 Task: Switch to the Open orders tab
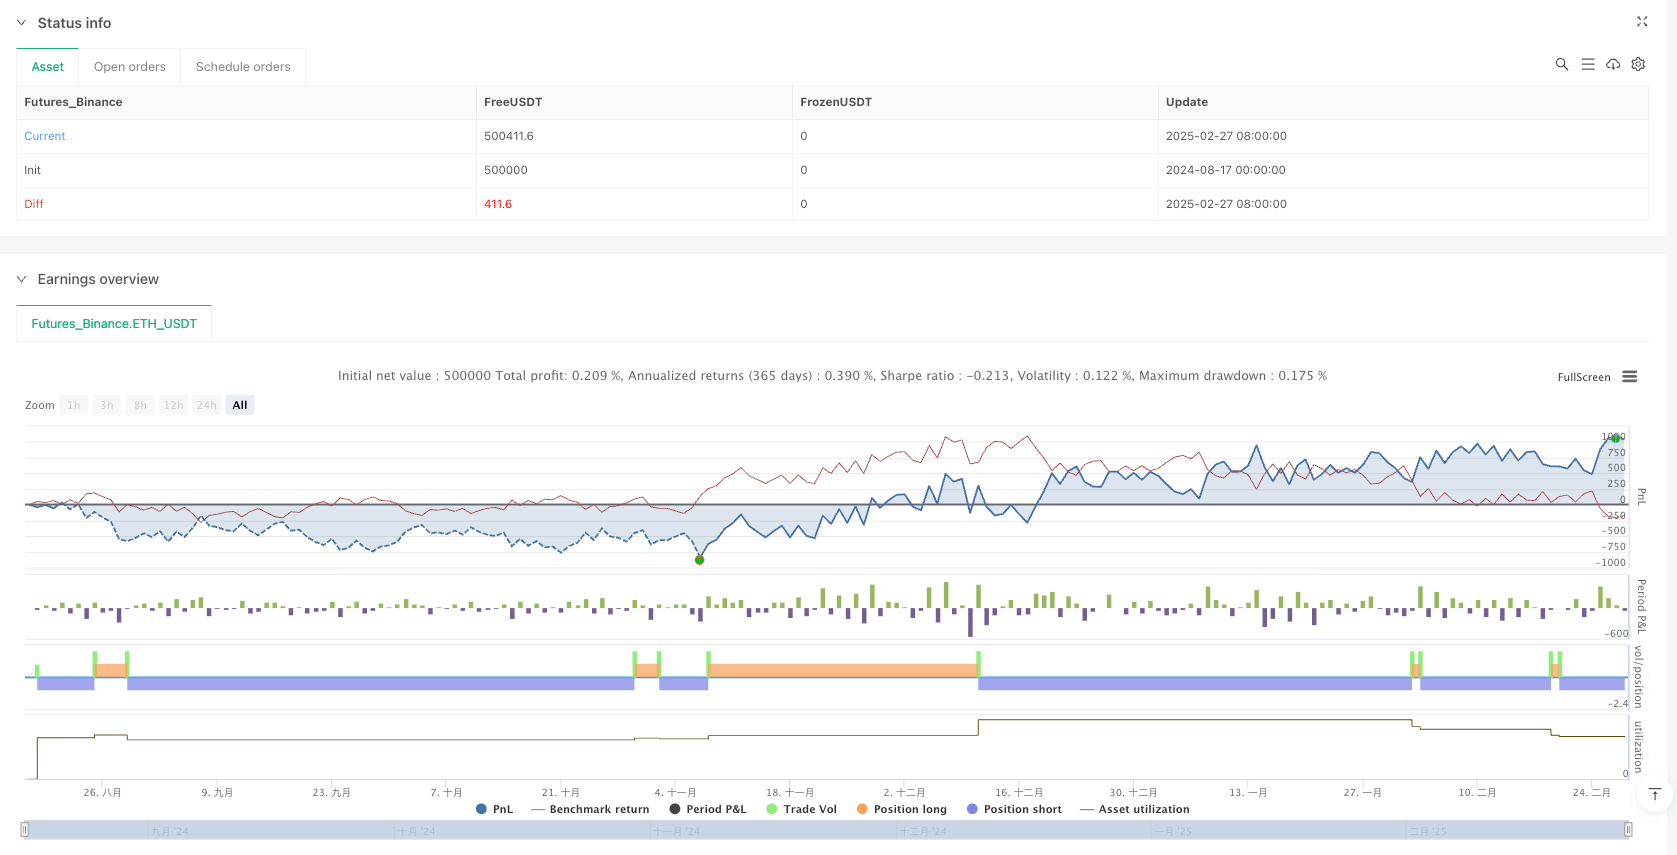130,67
